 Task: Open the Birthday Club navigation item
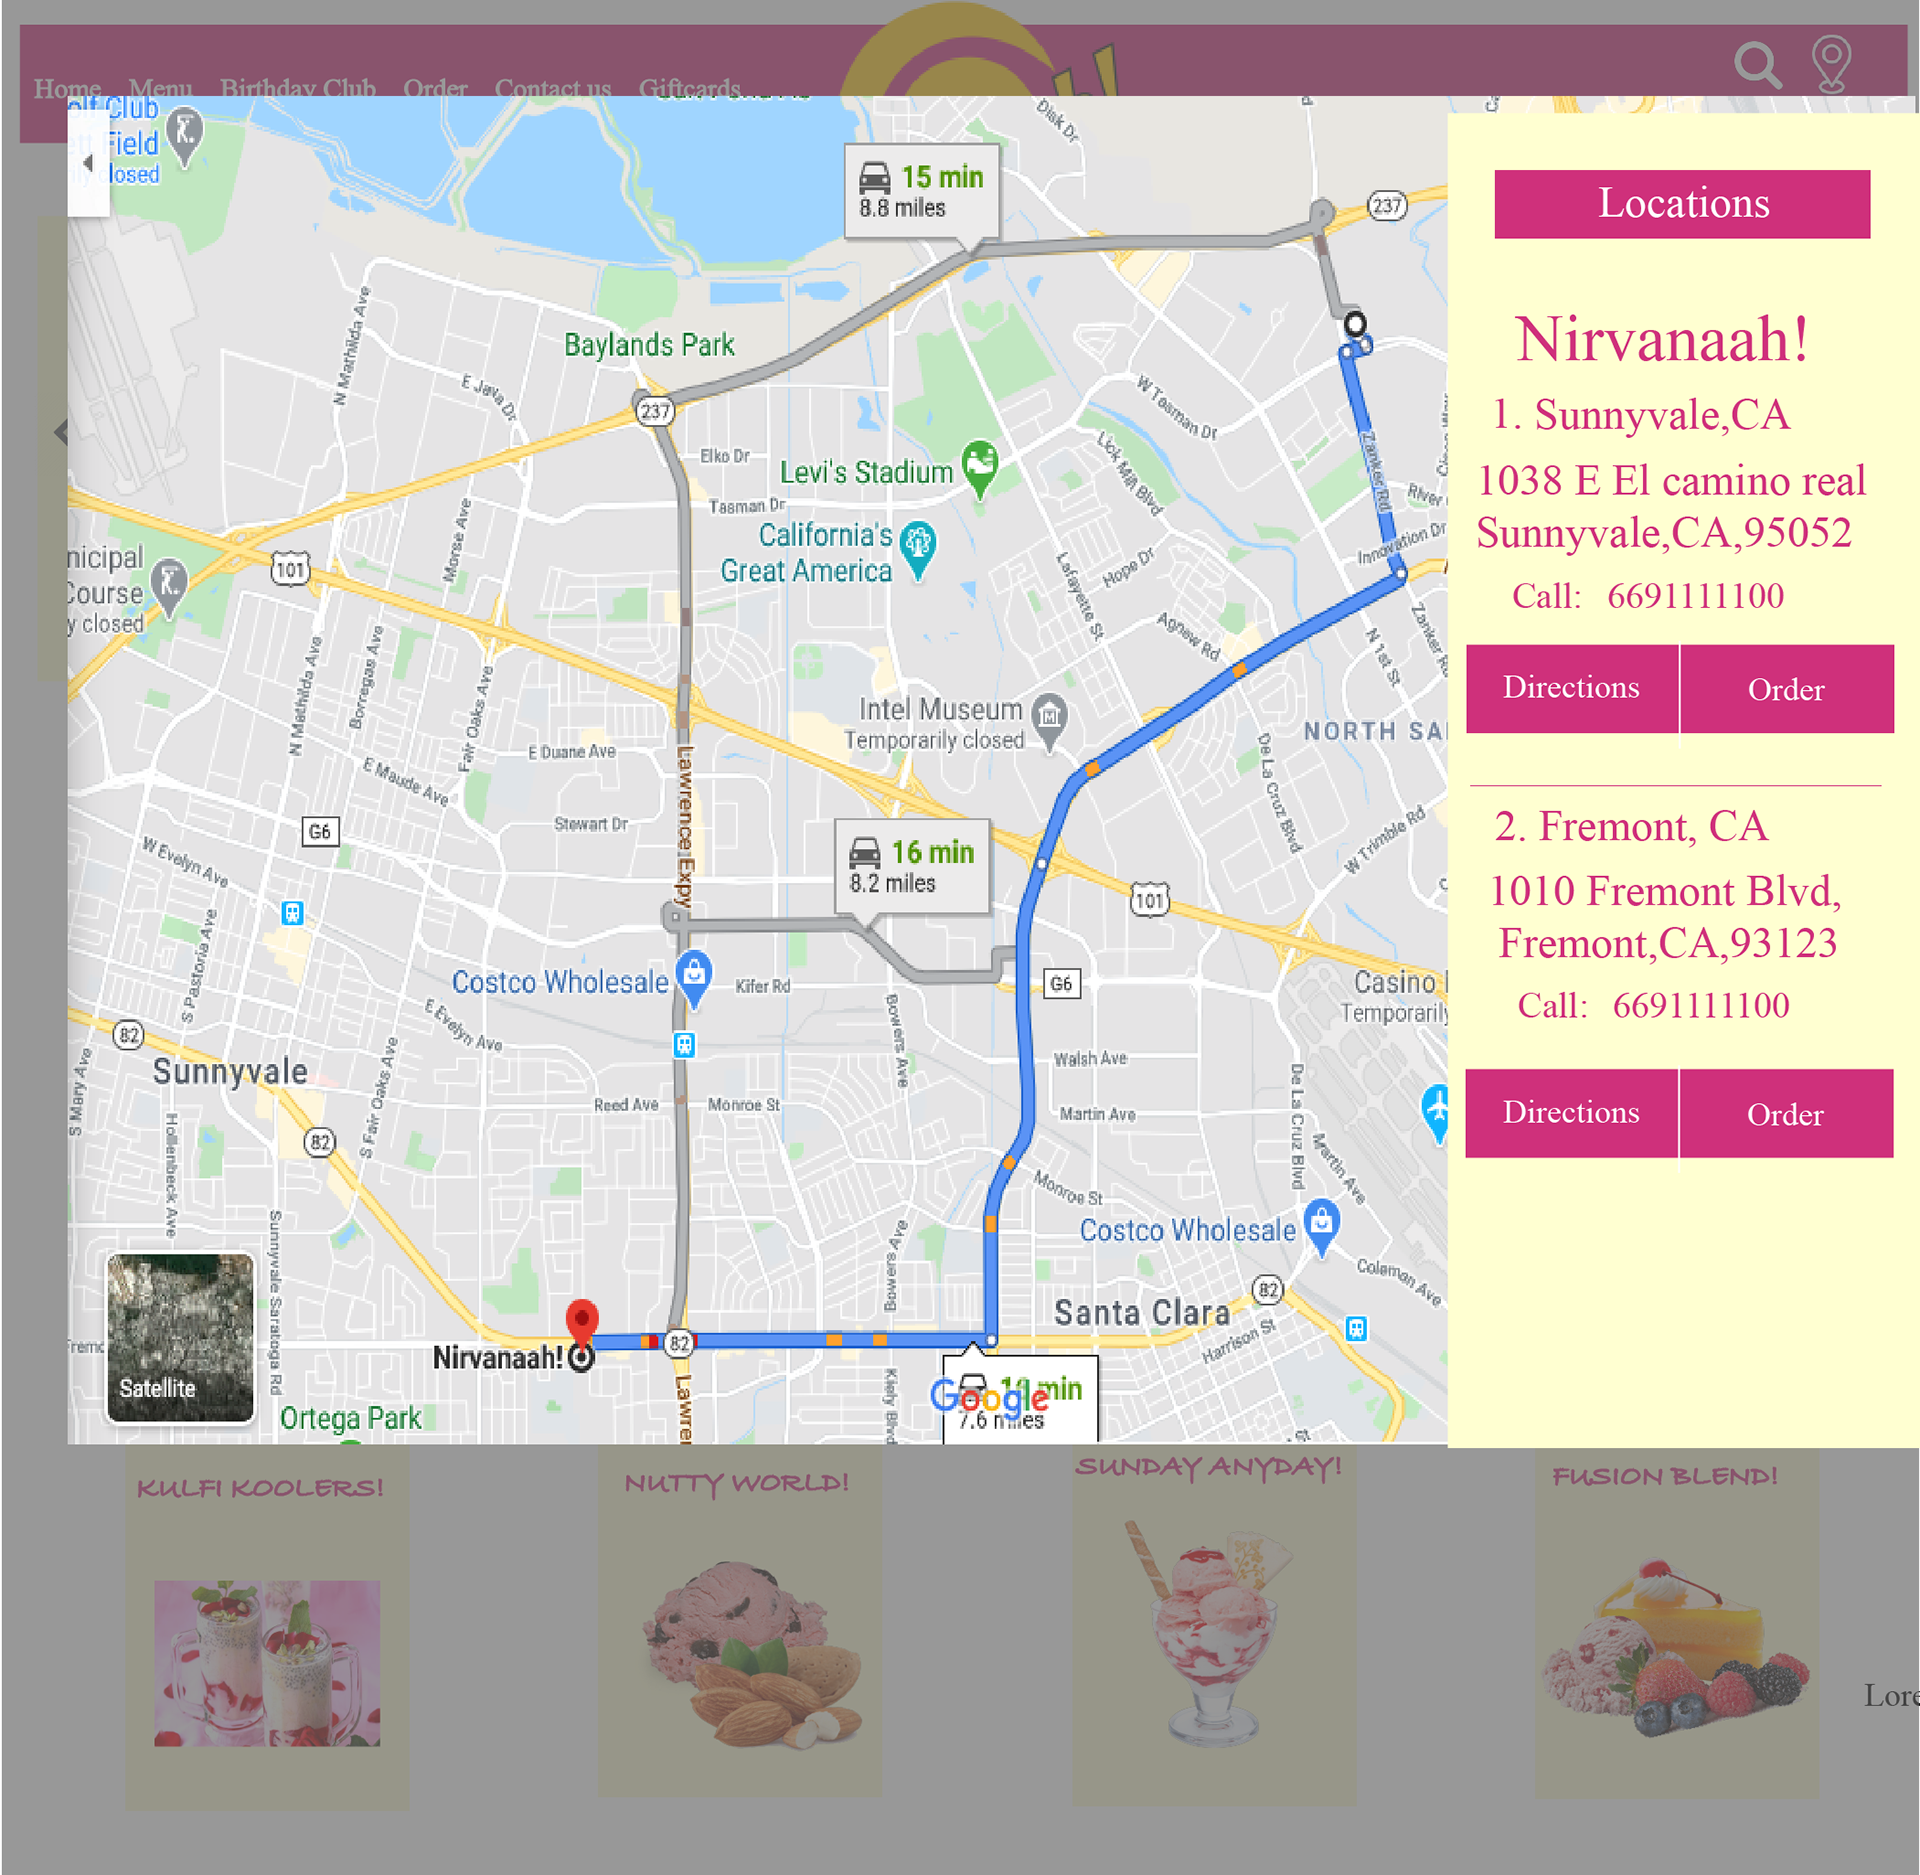[298, 87]
